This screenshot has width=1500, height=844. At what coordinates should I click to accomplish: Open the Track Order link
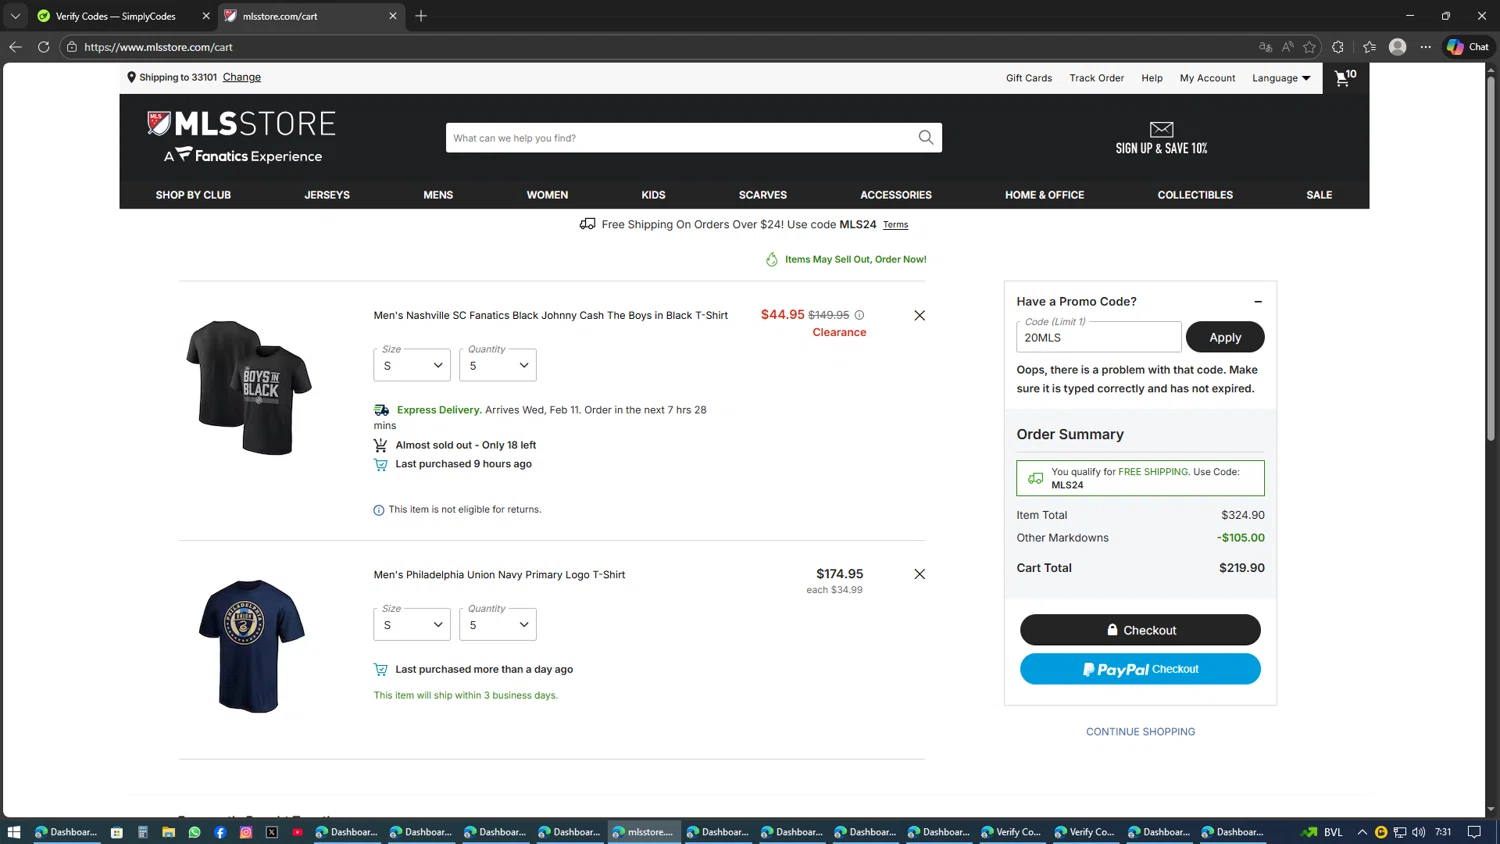[x=1096, y=78]
